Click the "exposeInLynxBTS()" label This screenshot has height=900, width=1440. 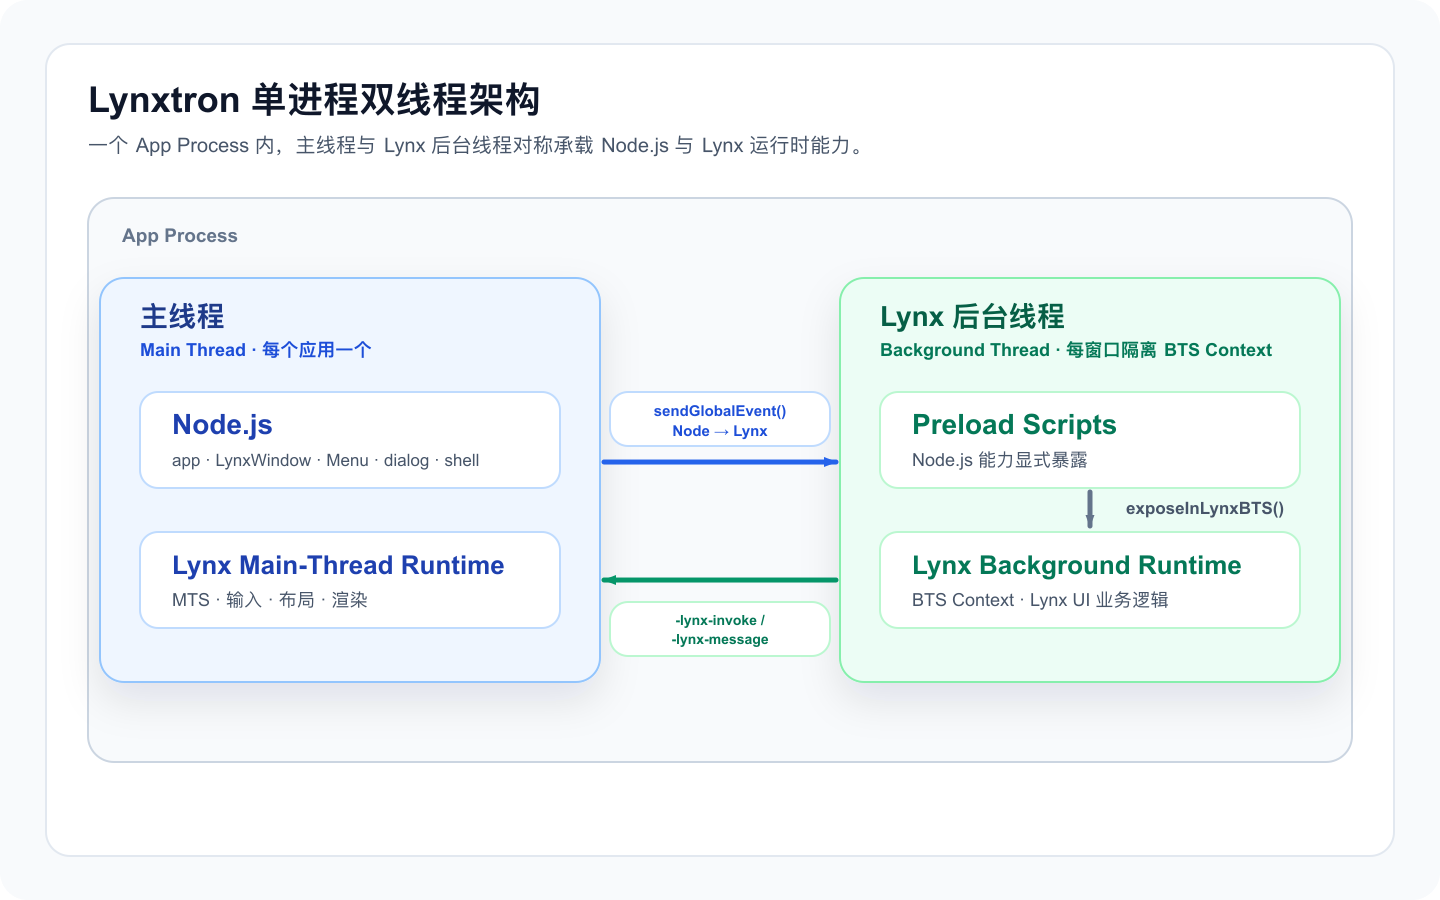tap(1205, 508)
